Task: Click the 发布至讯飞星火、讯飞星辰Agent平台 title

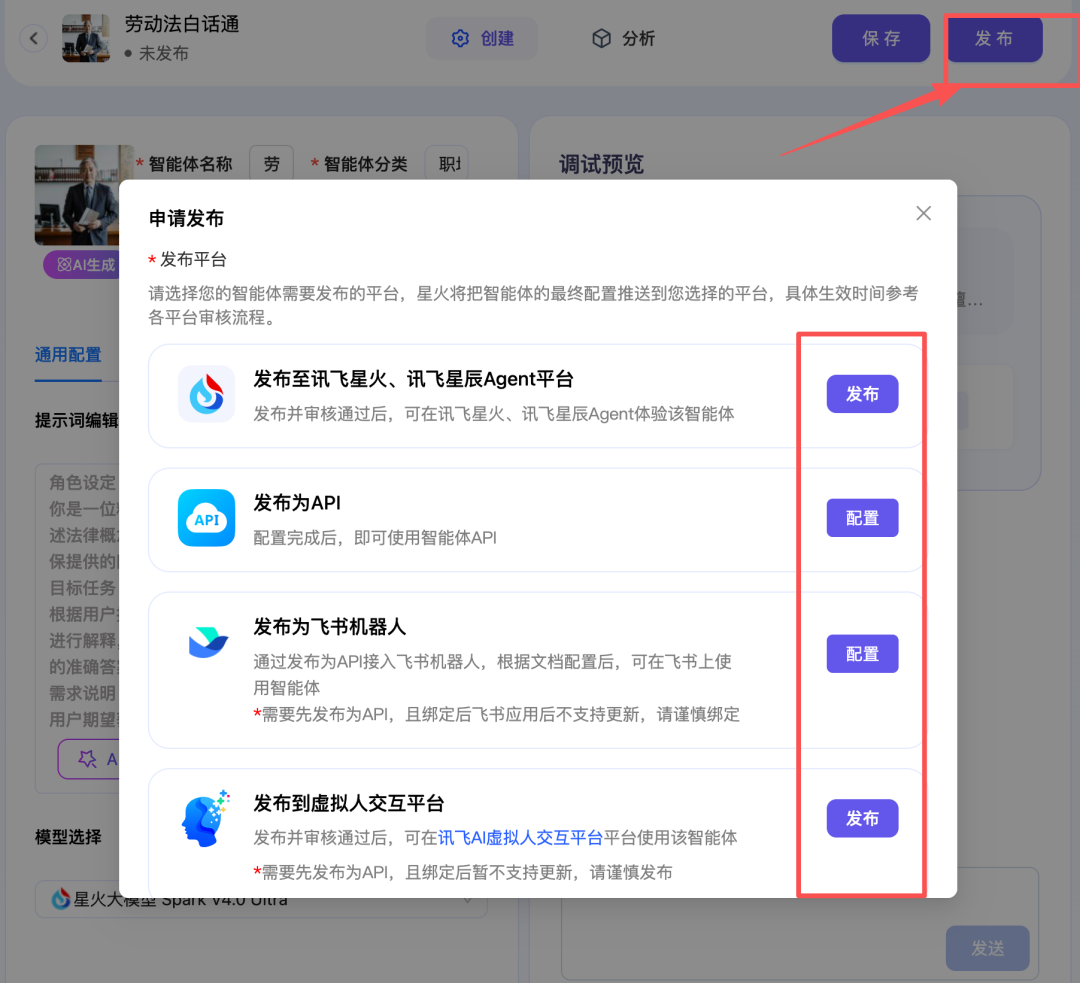Action: point(413,379)
